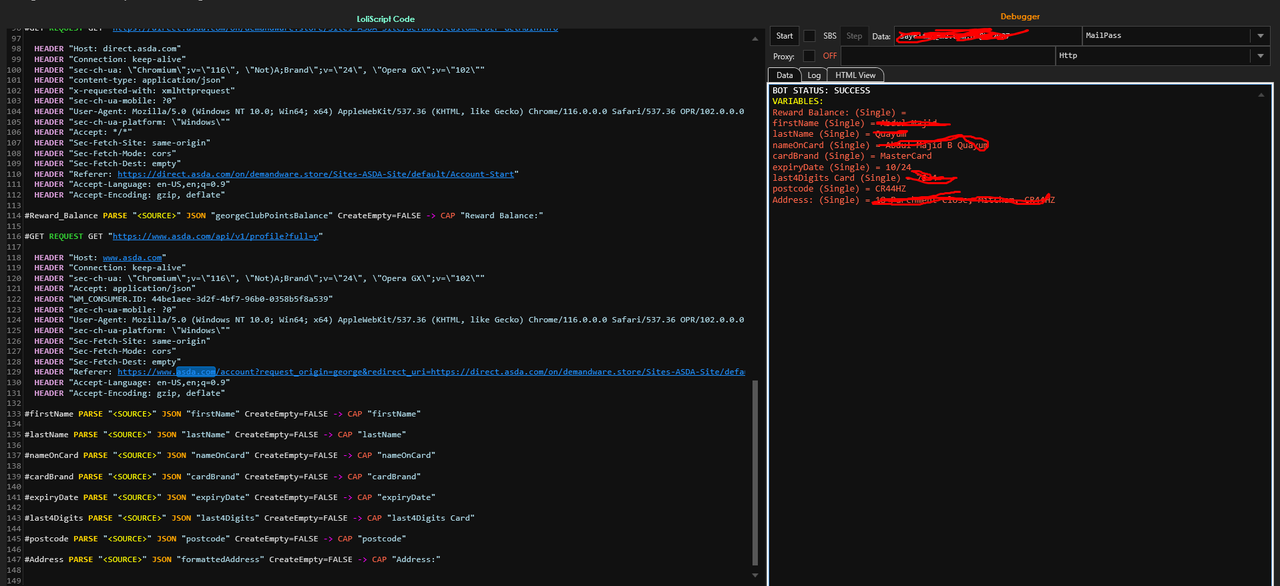Click the "Reward Balance: (Single)" output line
The width and height of the screenshot is (1280, 586).
(839, 112)
